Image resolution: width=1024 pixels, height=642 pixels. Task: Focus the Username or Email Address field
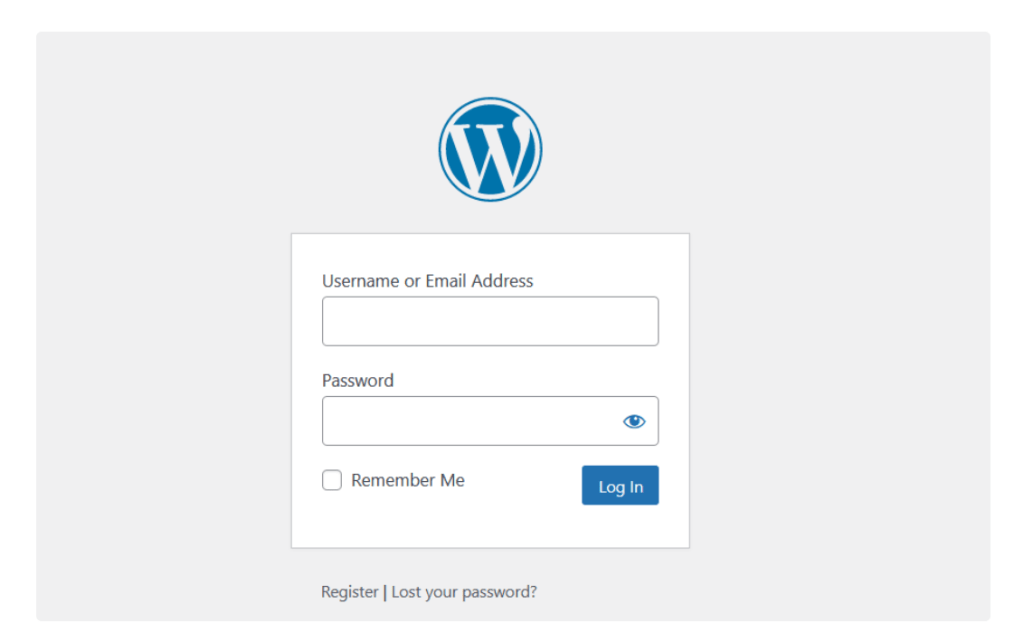[x=490, y=321]
